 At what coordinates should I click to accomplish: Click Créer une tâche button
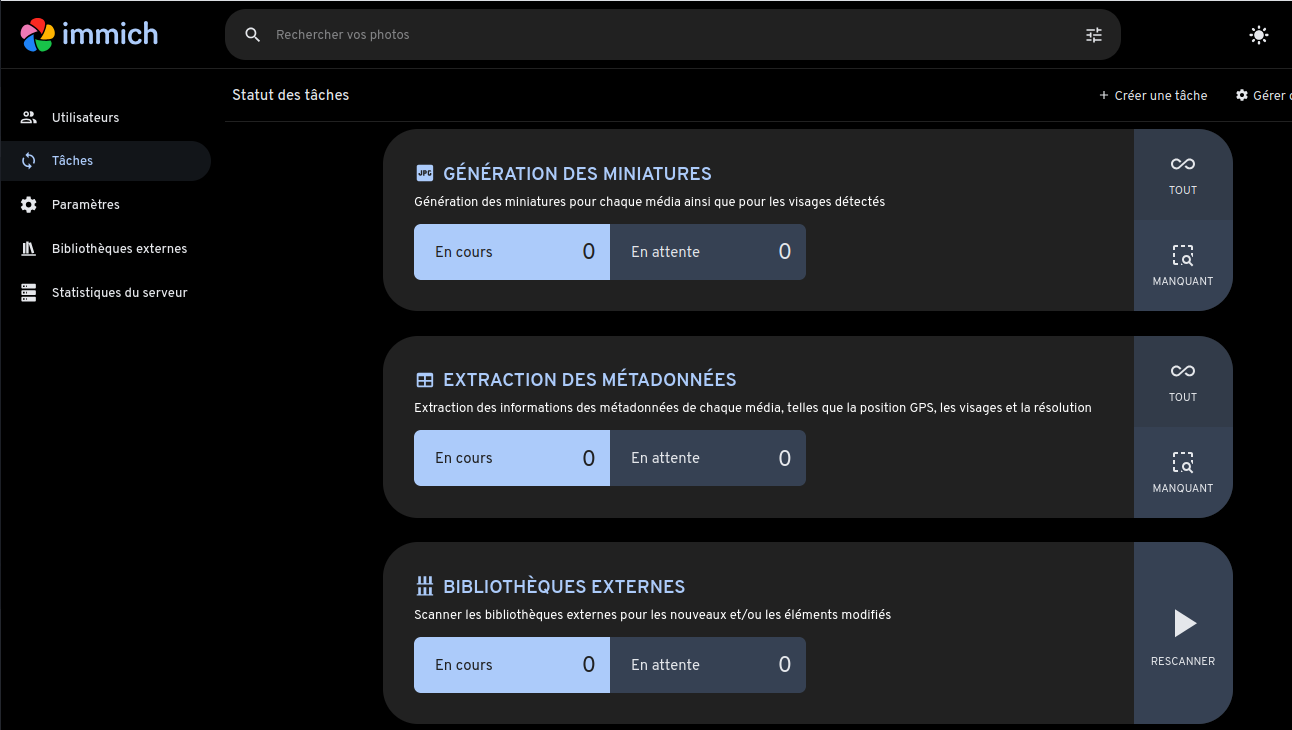1153,96
